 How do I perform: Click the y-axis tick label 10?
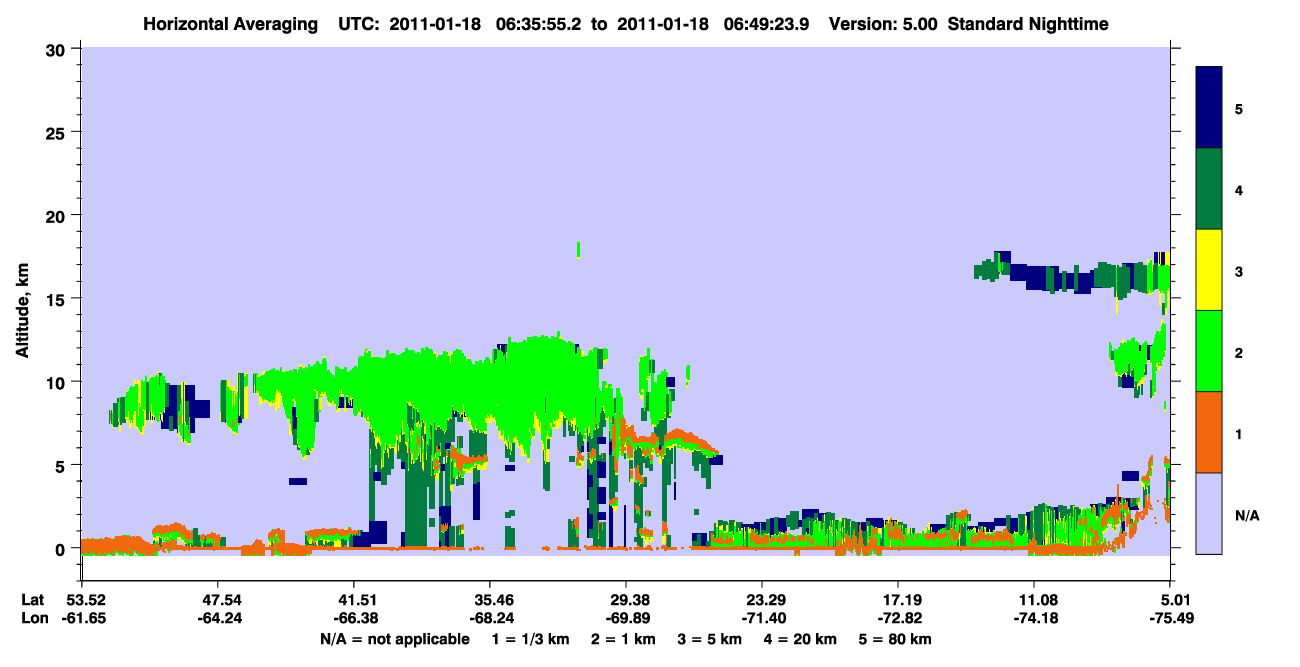click(58, 382)
